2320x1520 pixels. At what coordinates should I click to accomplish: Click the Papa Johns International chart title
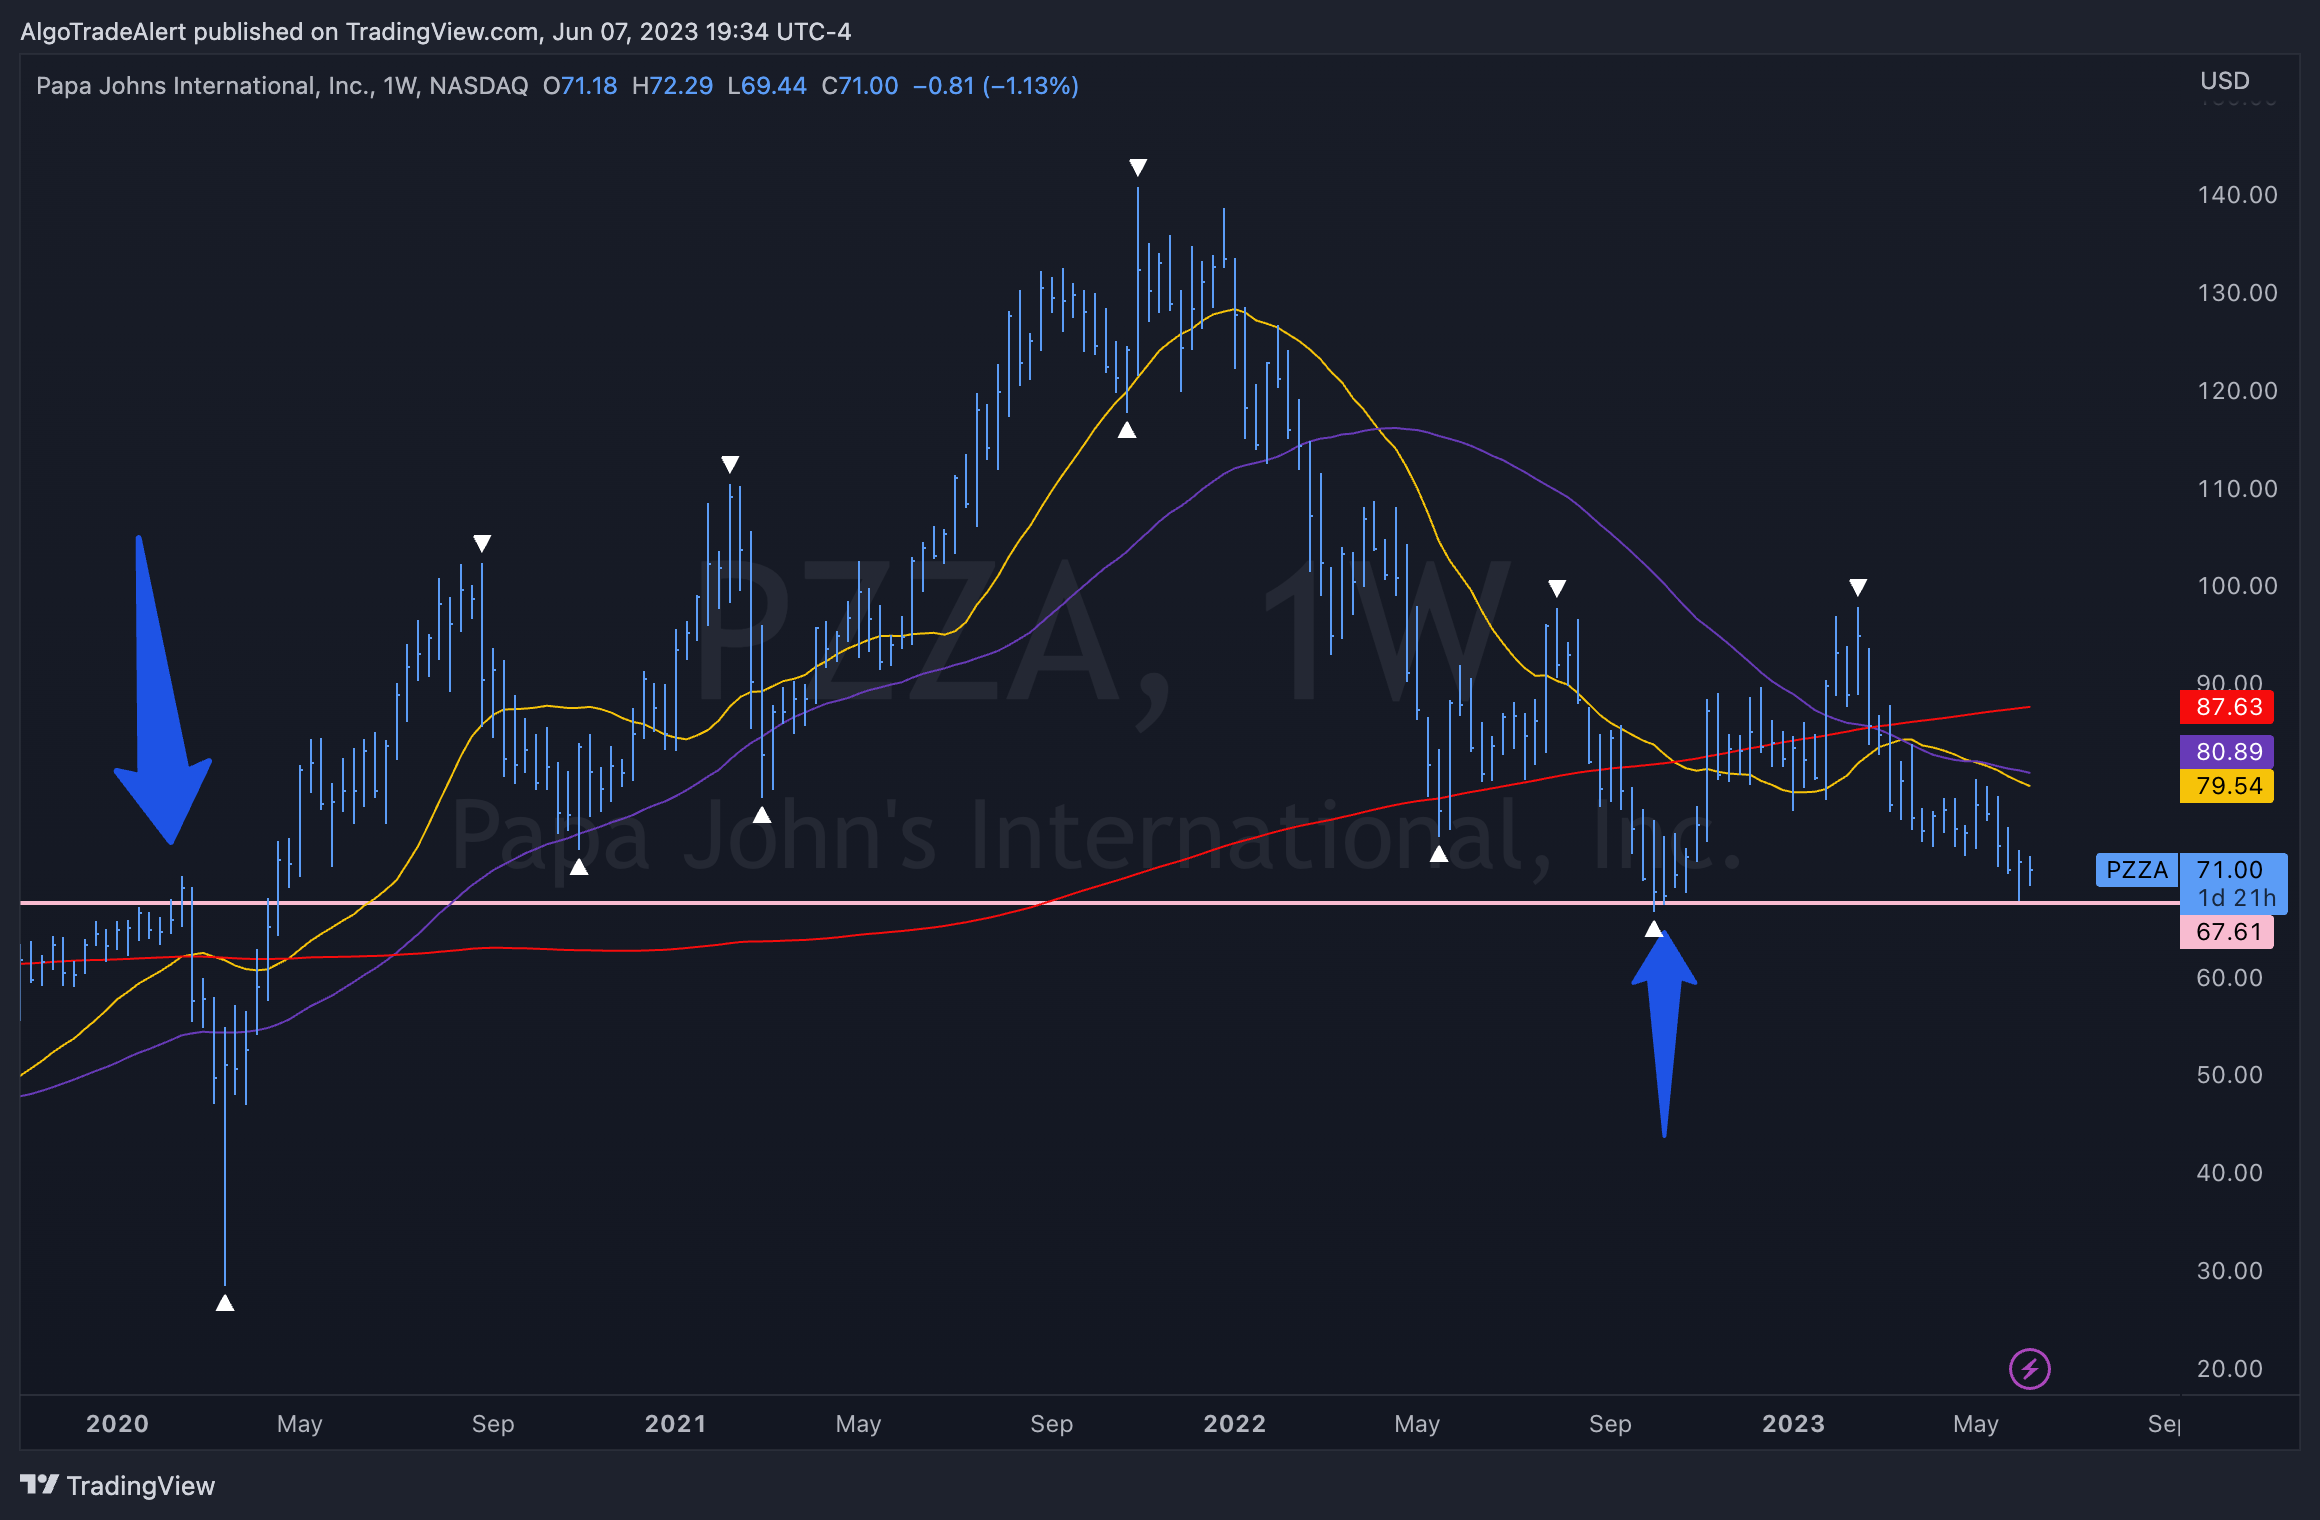pyautogui.click(x=282, y=86)
